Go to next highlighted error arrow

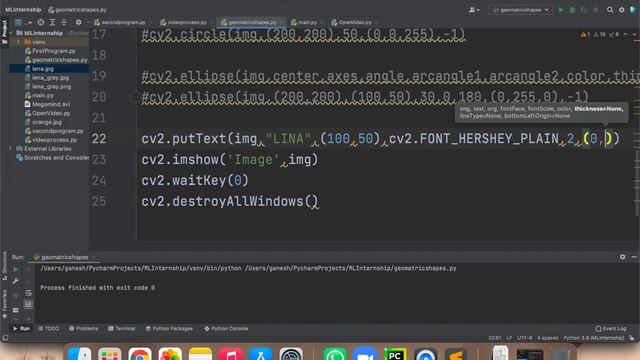[634, 35]
